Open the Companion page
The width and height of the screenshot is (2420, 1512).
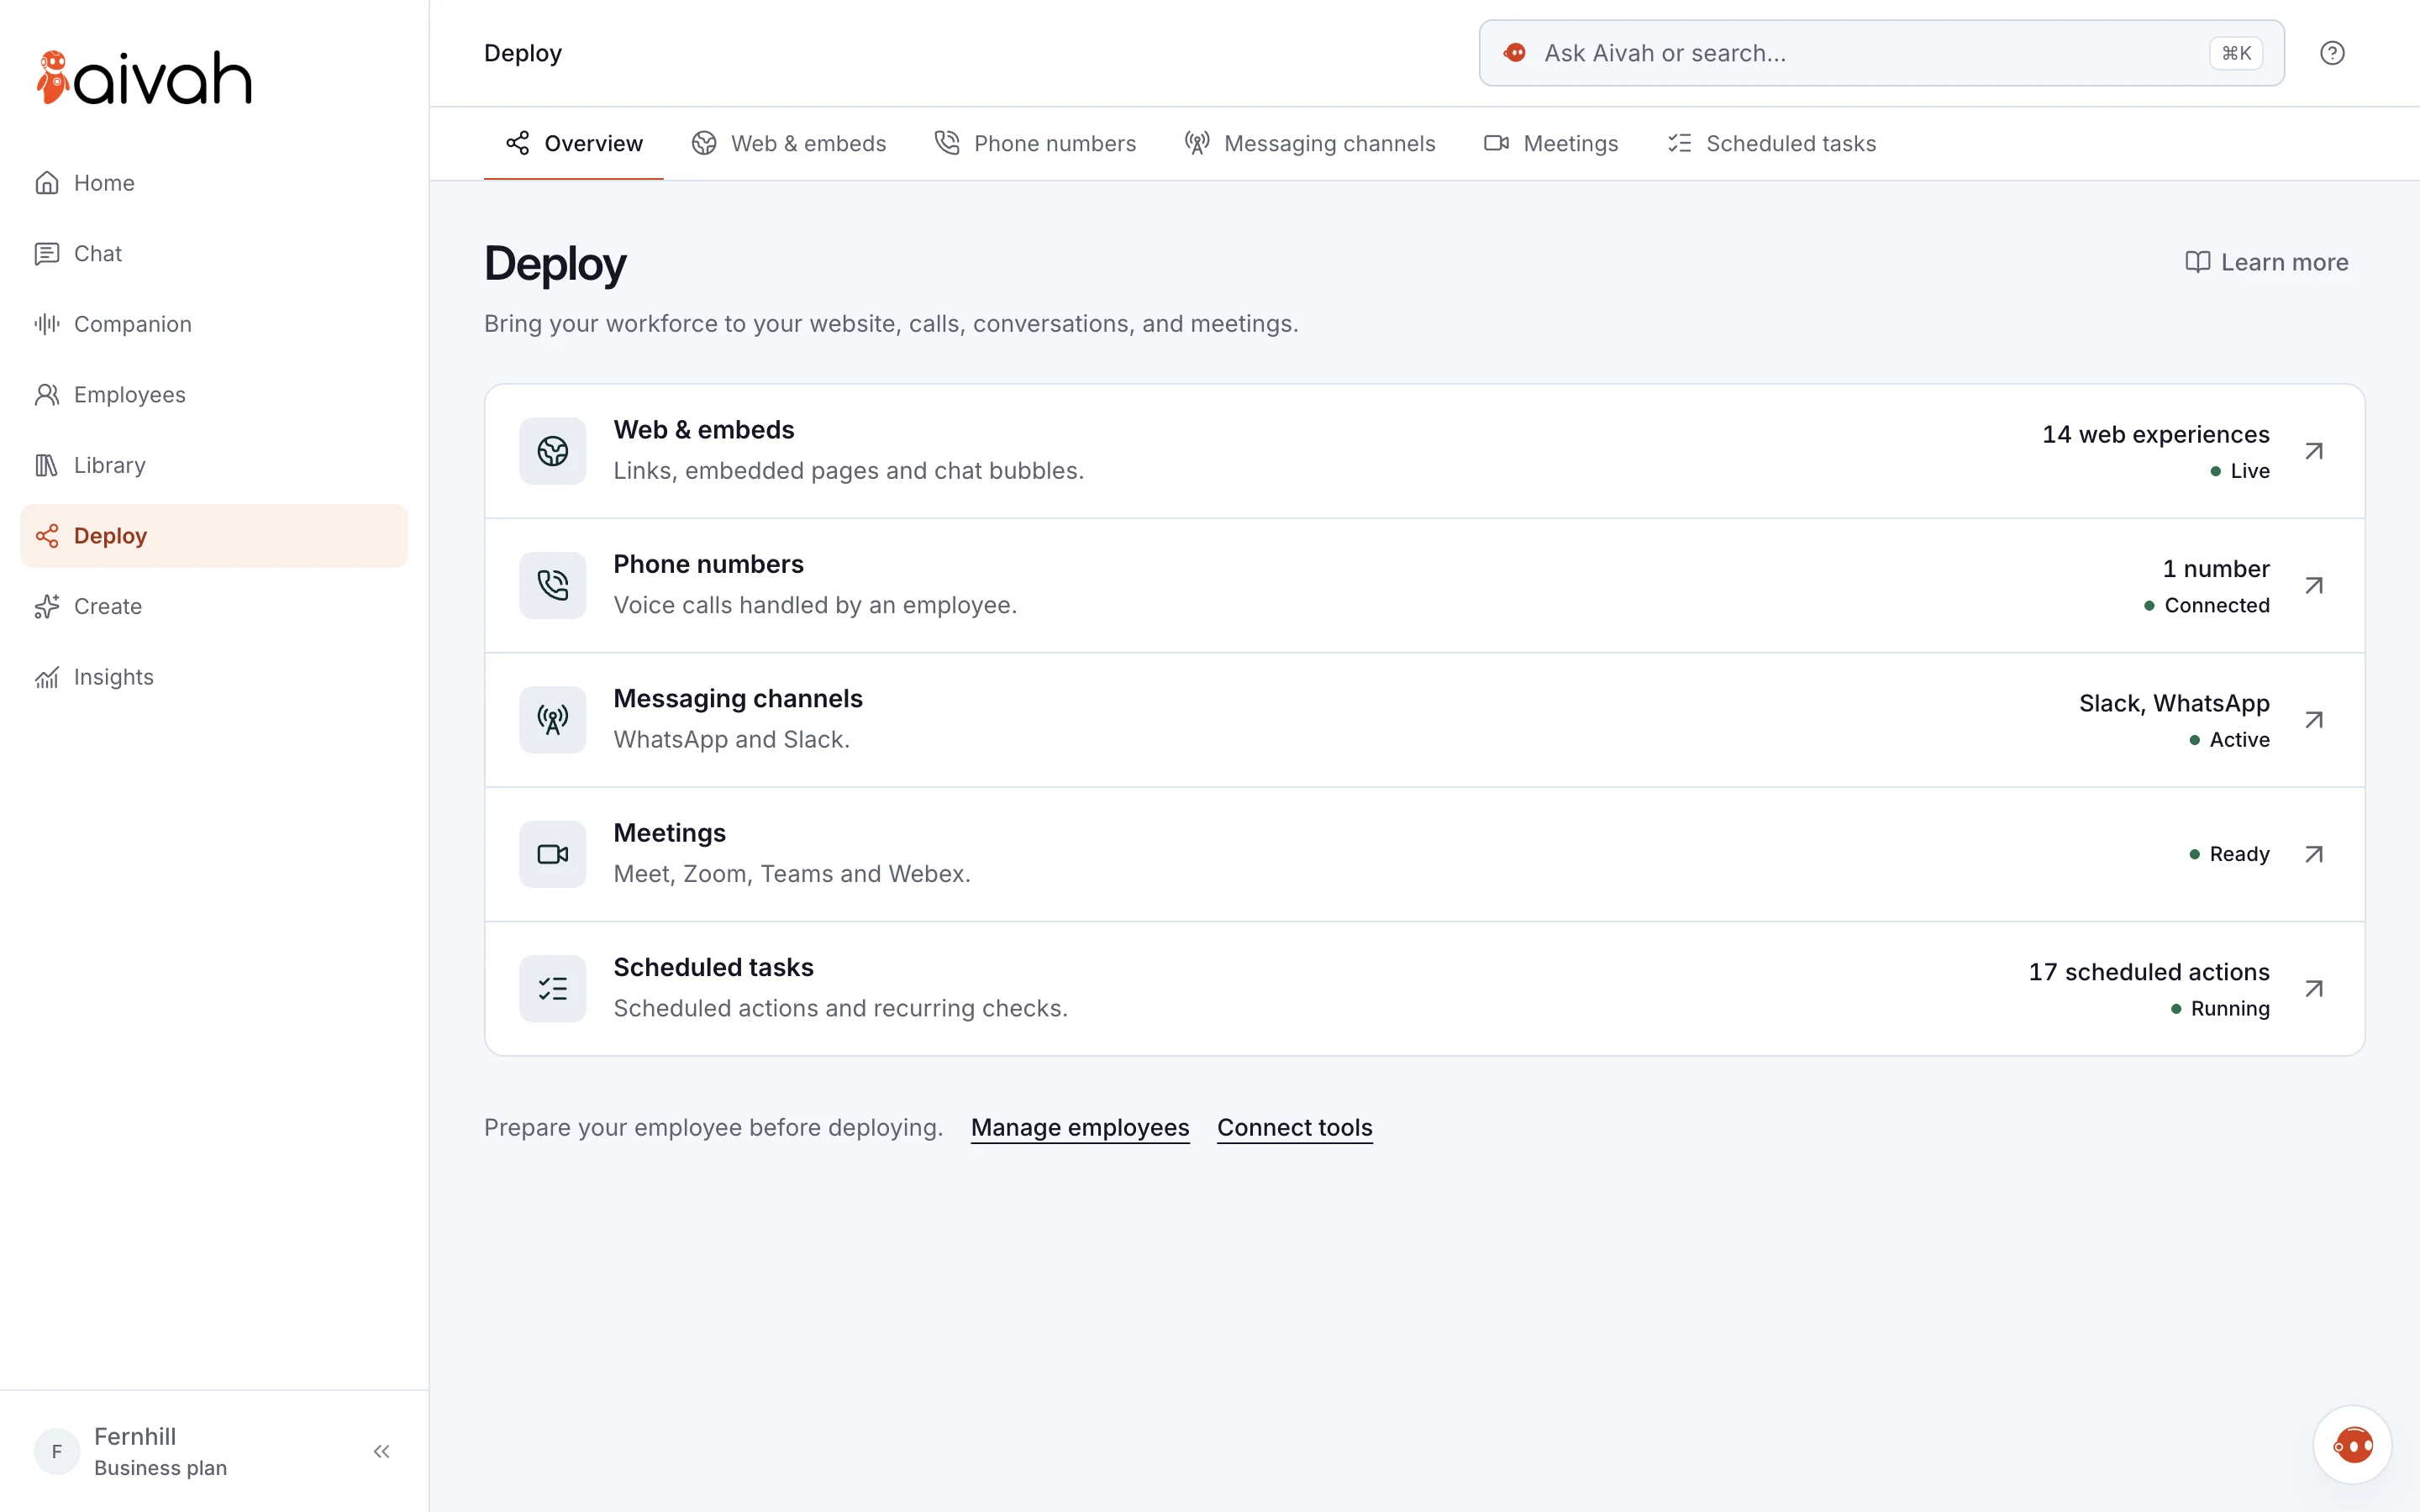214,324
